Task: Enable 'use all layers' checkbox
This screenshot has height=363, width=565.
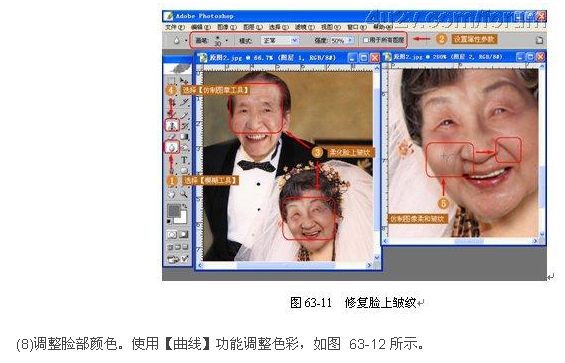Action: point(365,40)
